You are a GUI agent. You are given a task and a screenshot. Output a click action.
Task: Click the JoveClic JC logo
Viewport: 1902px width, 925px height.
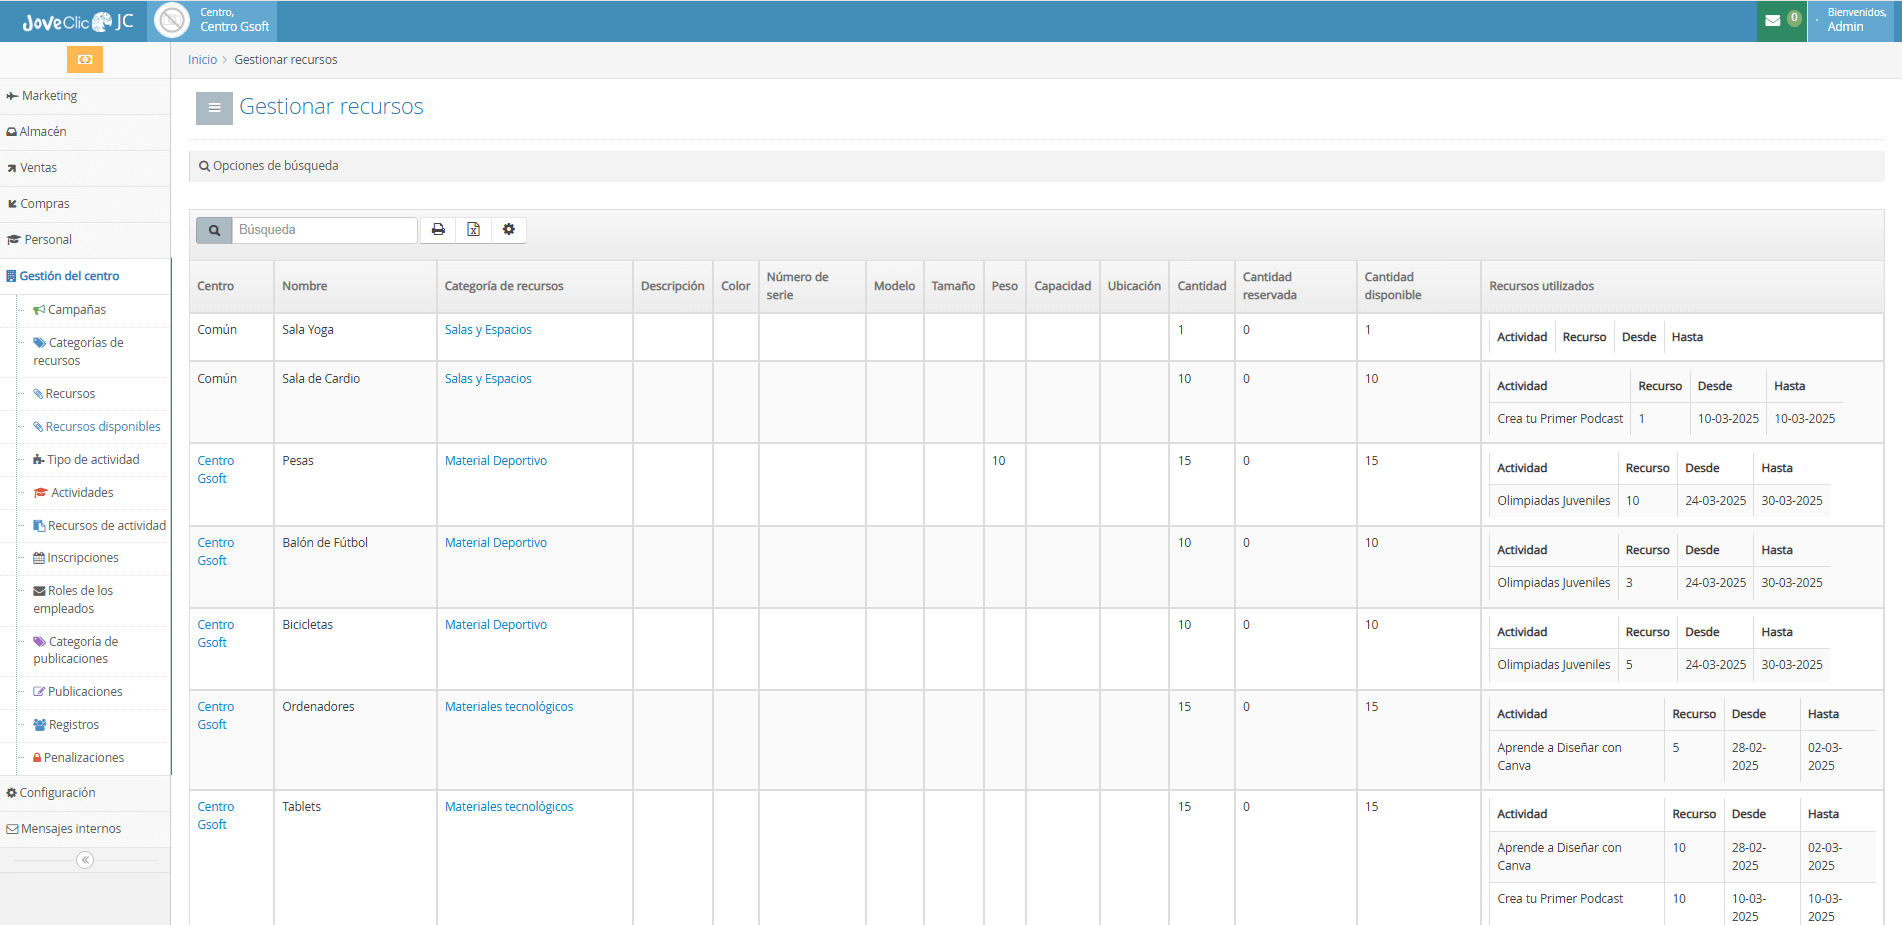[x=78, y=21]
